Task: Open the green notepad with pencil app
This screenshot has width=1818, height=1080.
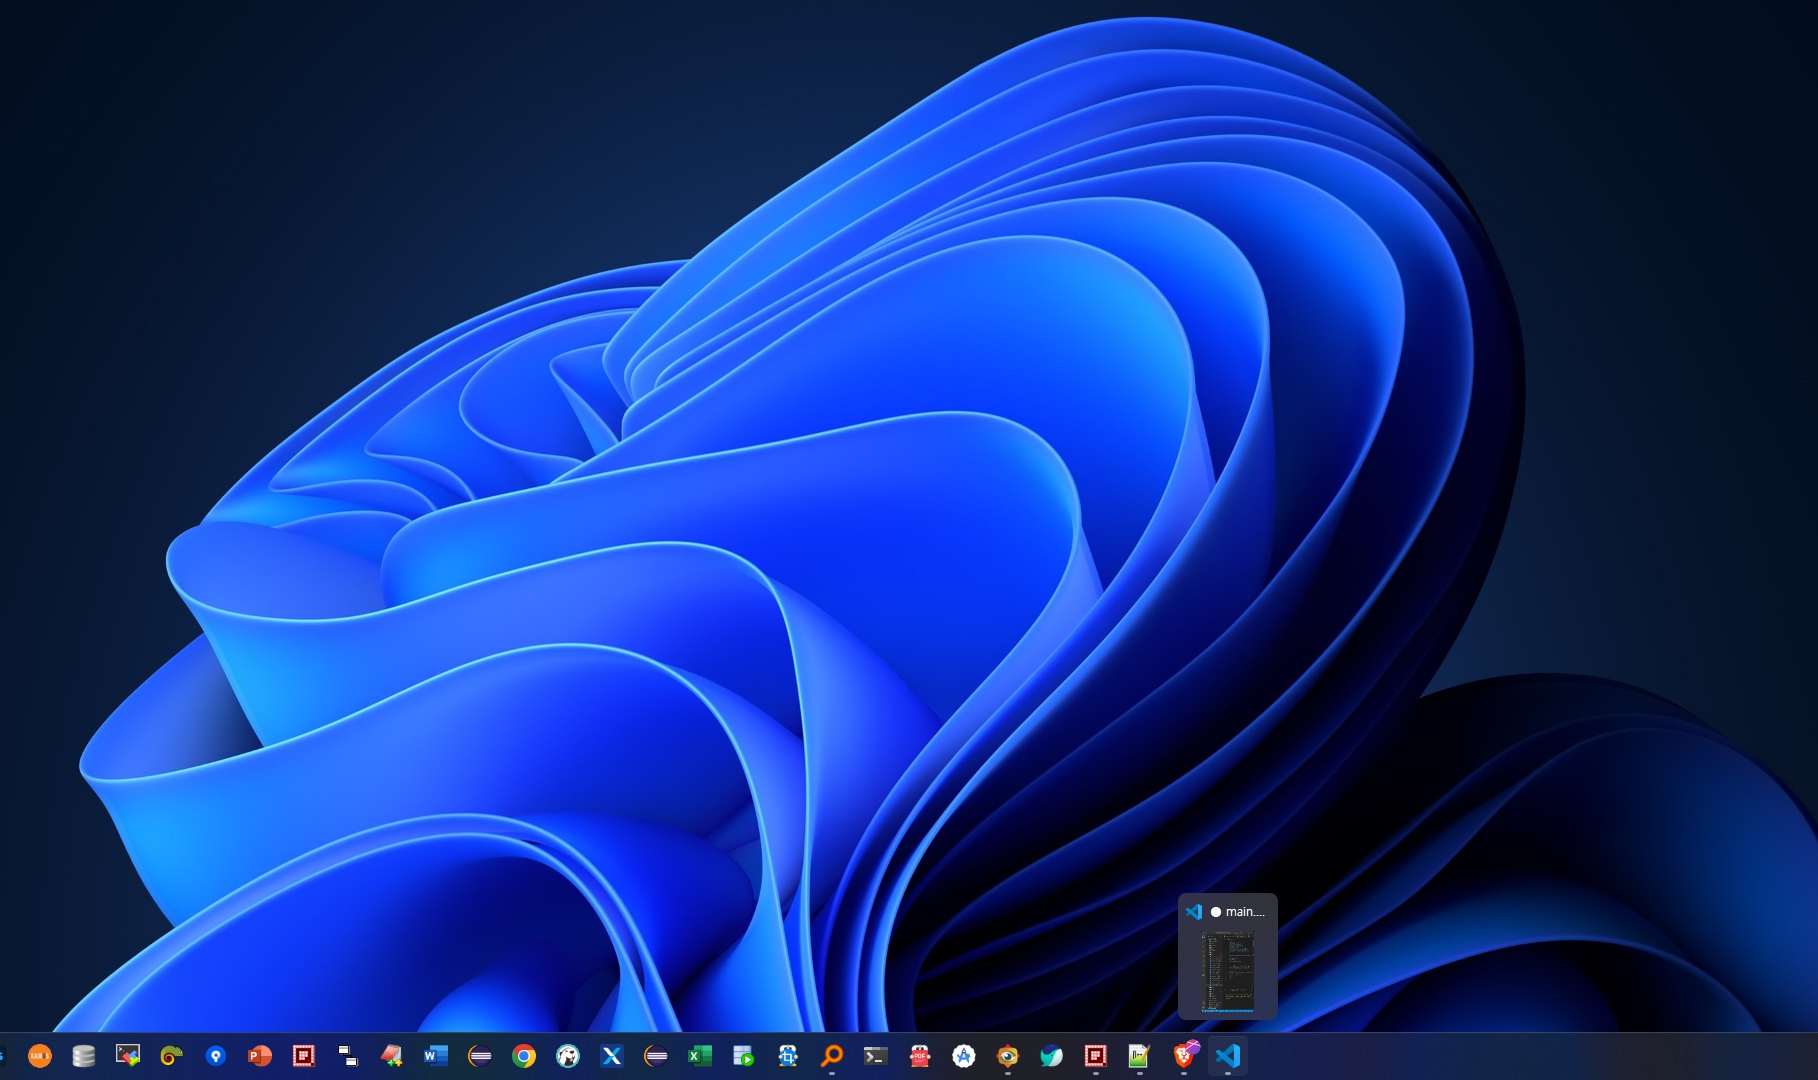Action: point(1140,1056)
